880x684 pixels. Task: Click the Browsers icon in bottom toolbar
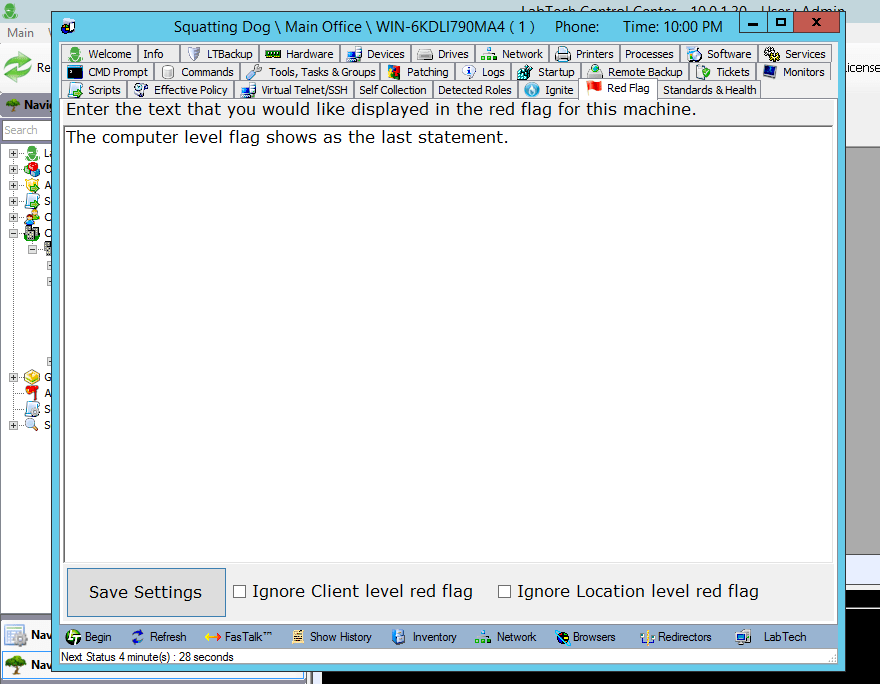coord(562,637)
